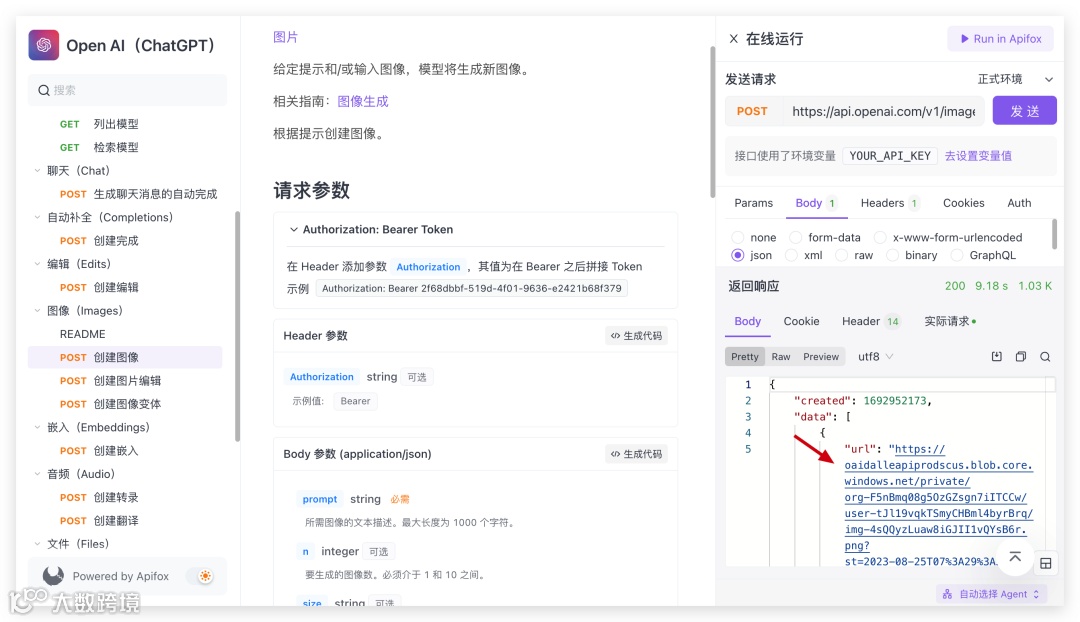Click the documentation pane scrollbar

tap(712, 122)
